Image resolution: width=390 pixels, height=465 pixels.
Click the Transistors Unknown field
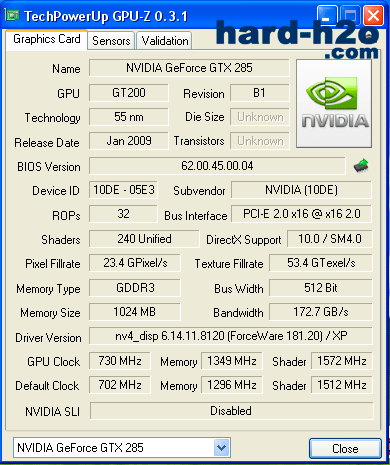click(x=260, y=141)
